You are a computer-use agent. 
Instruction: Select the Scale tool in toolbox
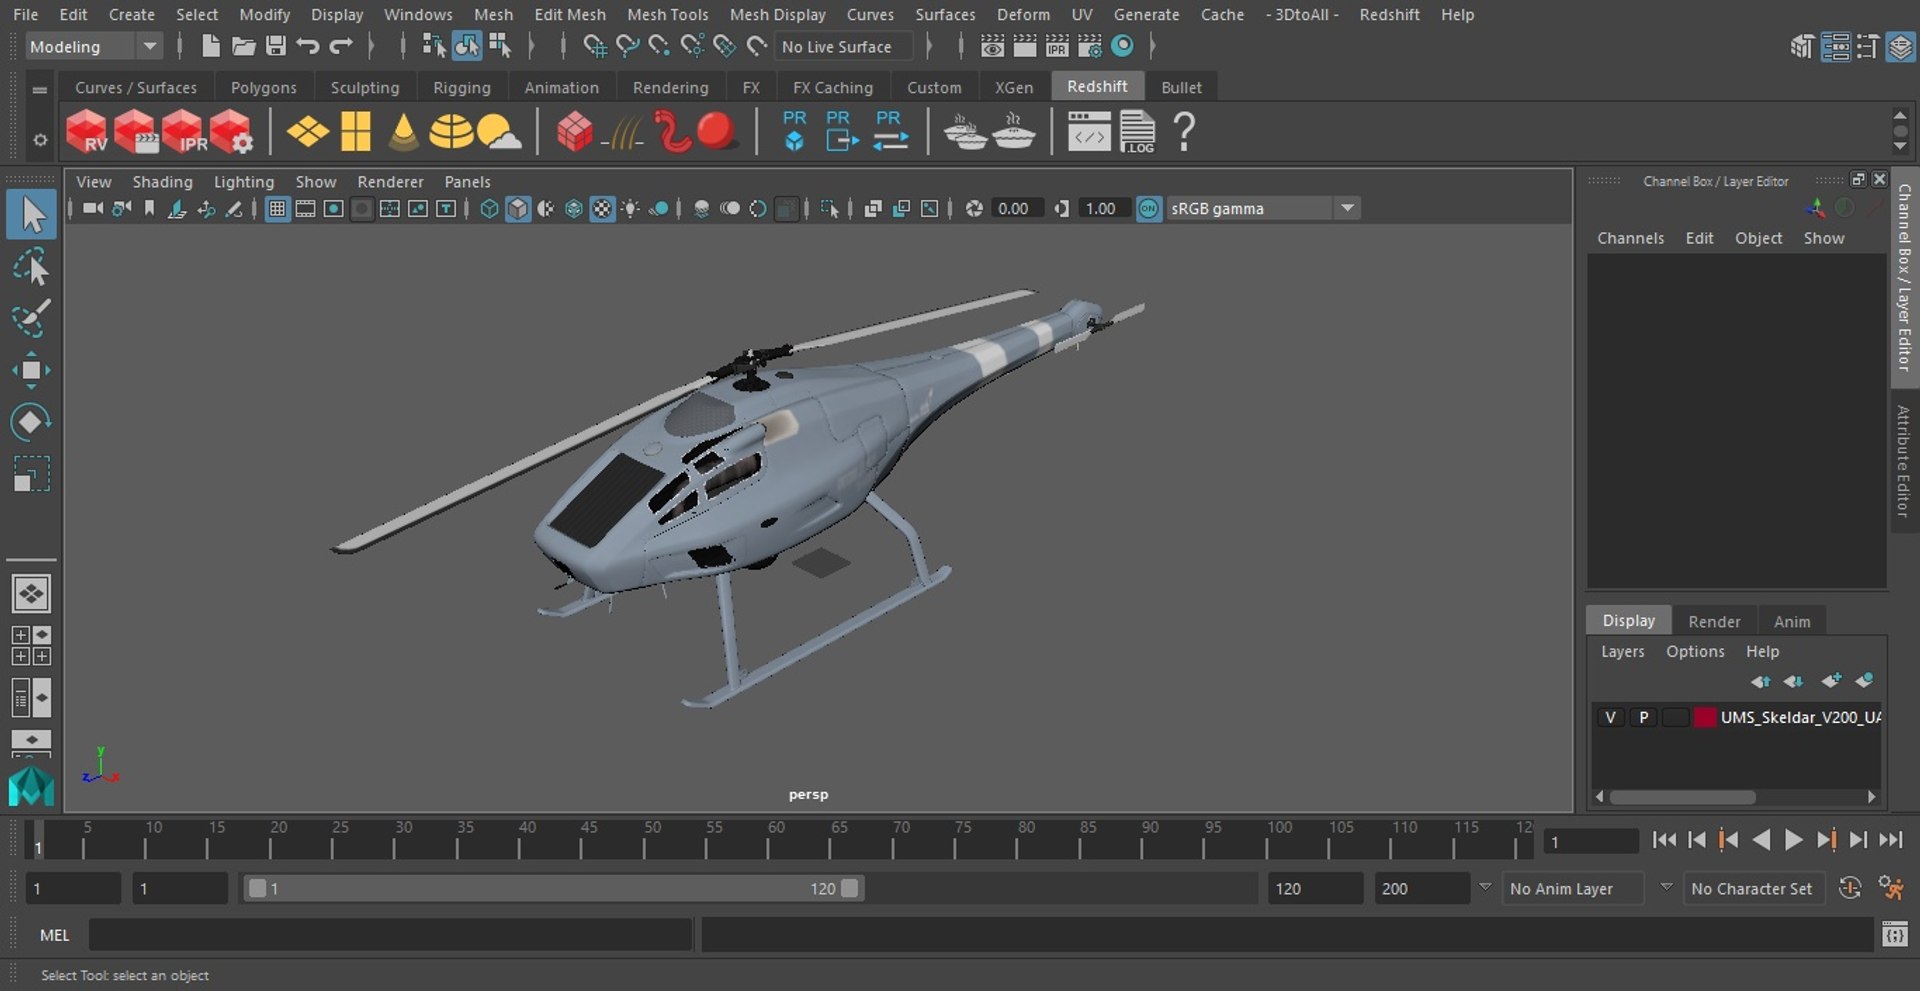coord(31,474)
